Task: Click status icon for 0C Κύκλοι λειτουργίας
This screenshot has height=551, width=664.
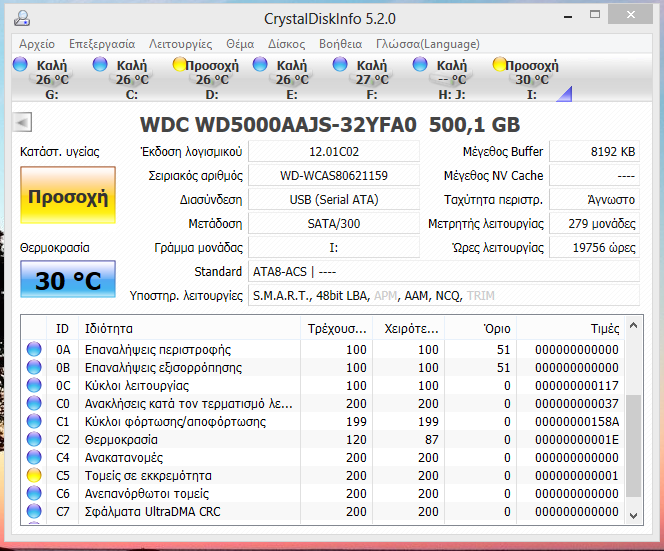Action: point(34,385)
